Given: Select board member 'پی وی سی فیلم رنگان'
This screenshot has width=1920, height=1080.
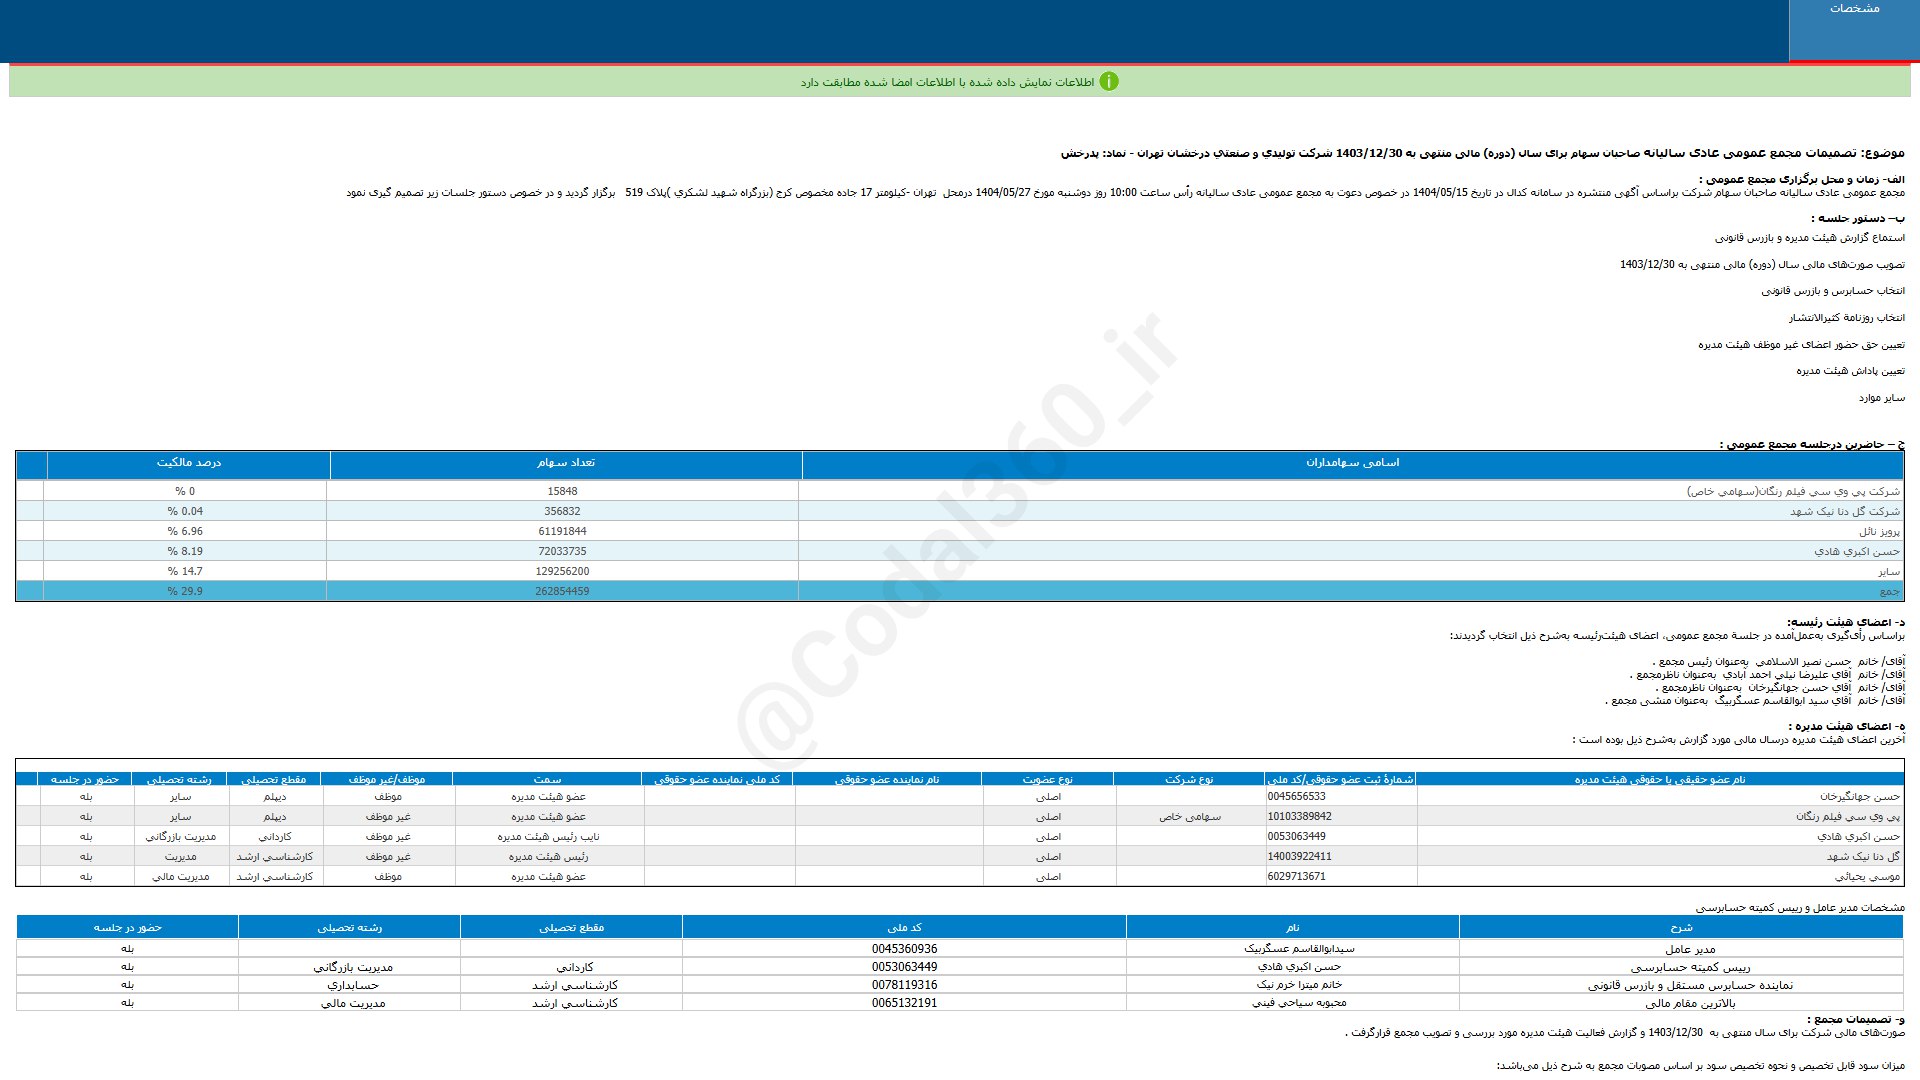Looking at the screenshot, I should coord(1848,817).
